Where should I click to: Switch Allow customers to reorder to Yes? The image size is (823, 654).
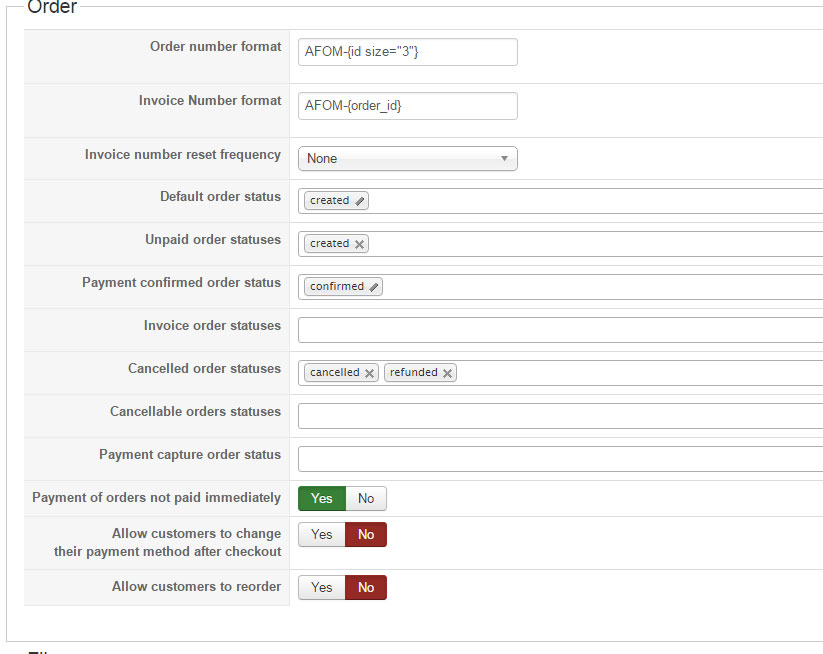(x=322, y=587)
